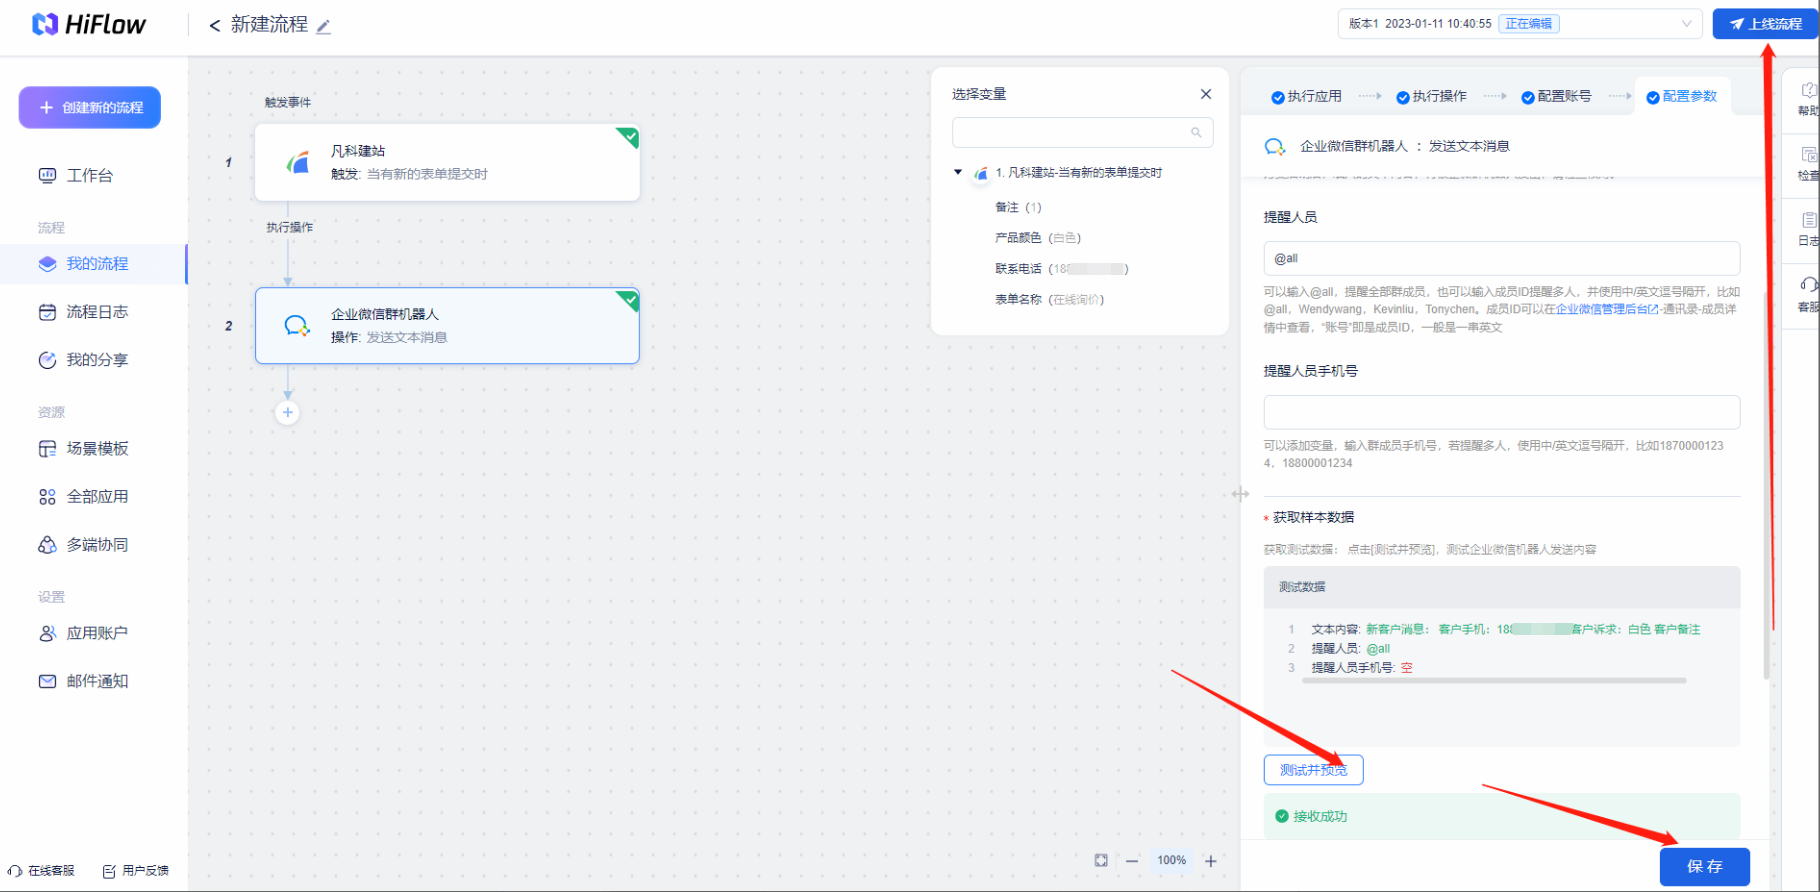Click the 流程日志 calendar icon
The image size is (1820, 892).
click(x=47, y=312)
